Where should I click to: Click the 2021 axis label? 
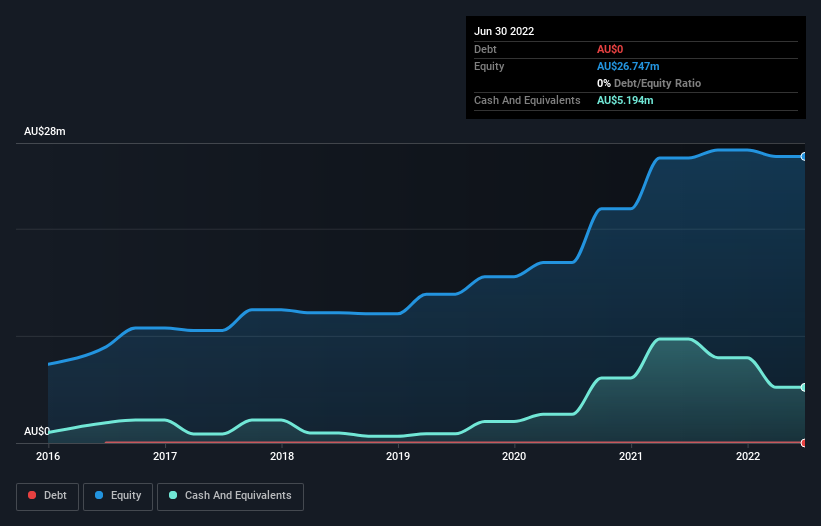point(631,456)
